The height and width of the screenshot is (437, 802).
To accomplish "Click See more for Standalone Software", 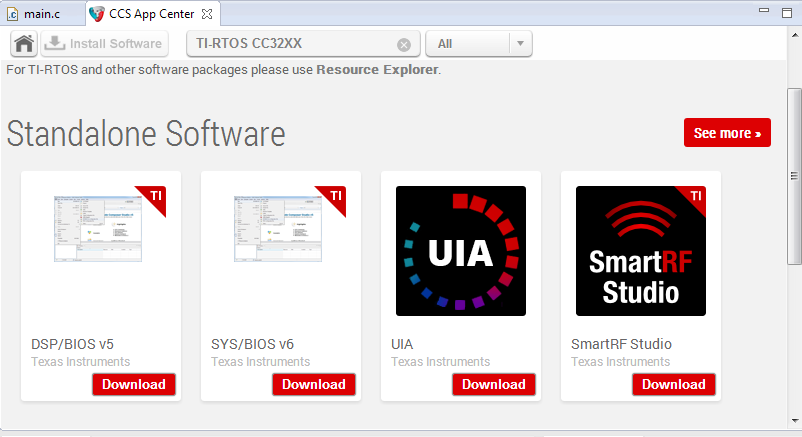I will (727, 133).
